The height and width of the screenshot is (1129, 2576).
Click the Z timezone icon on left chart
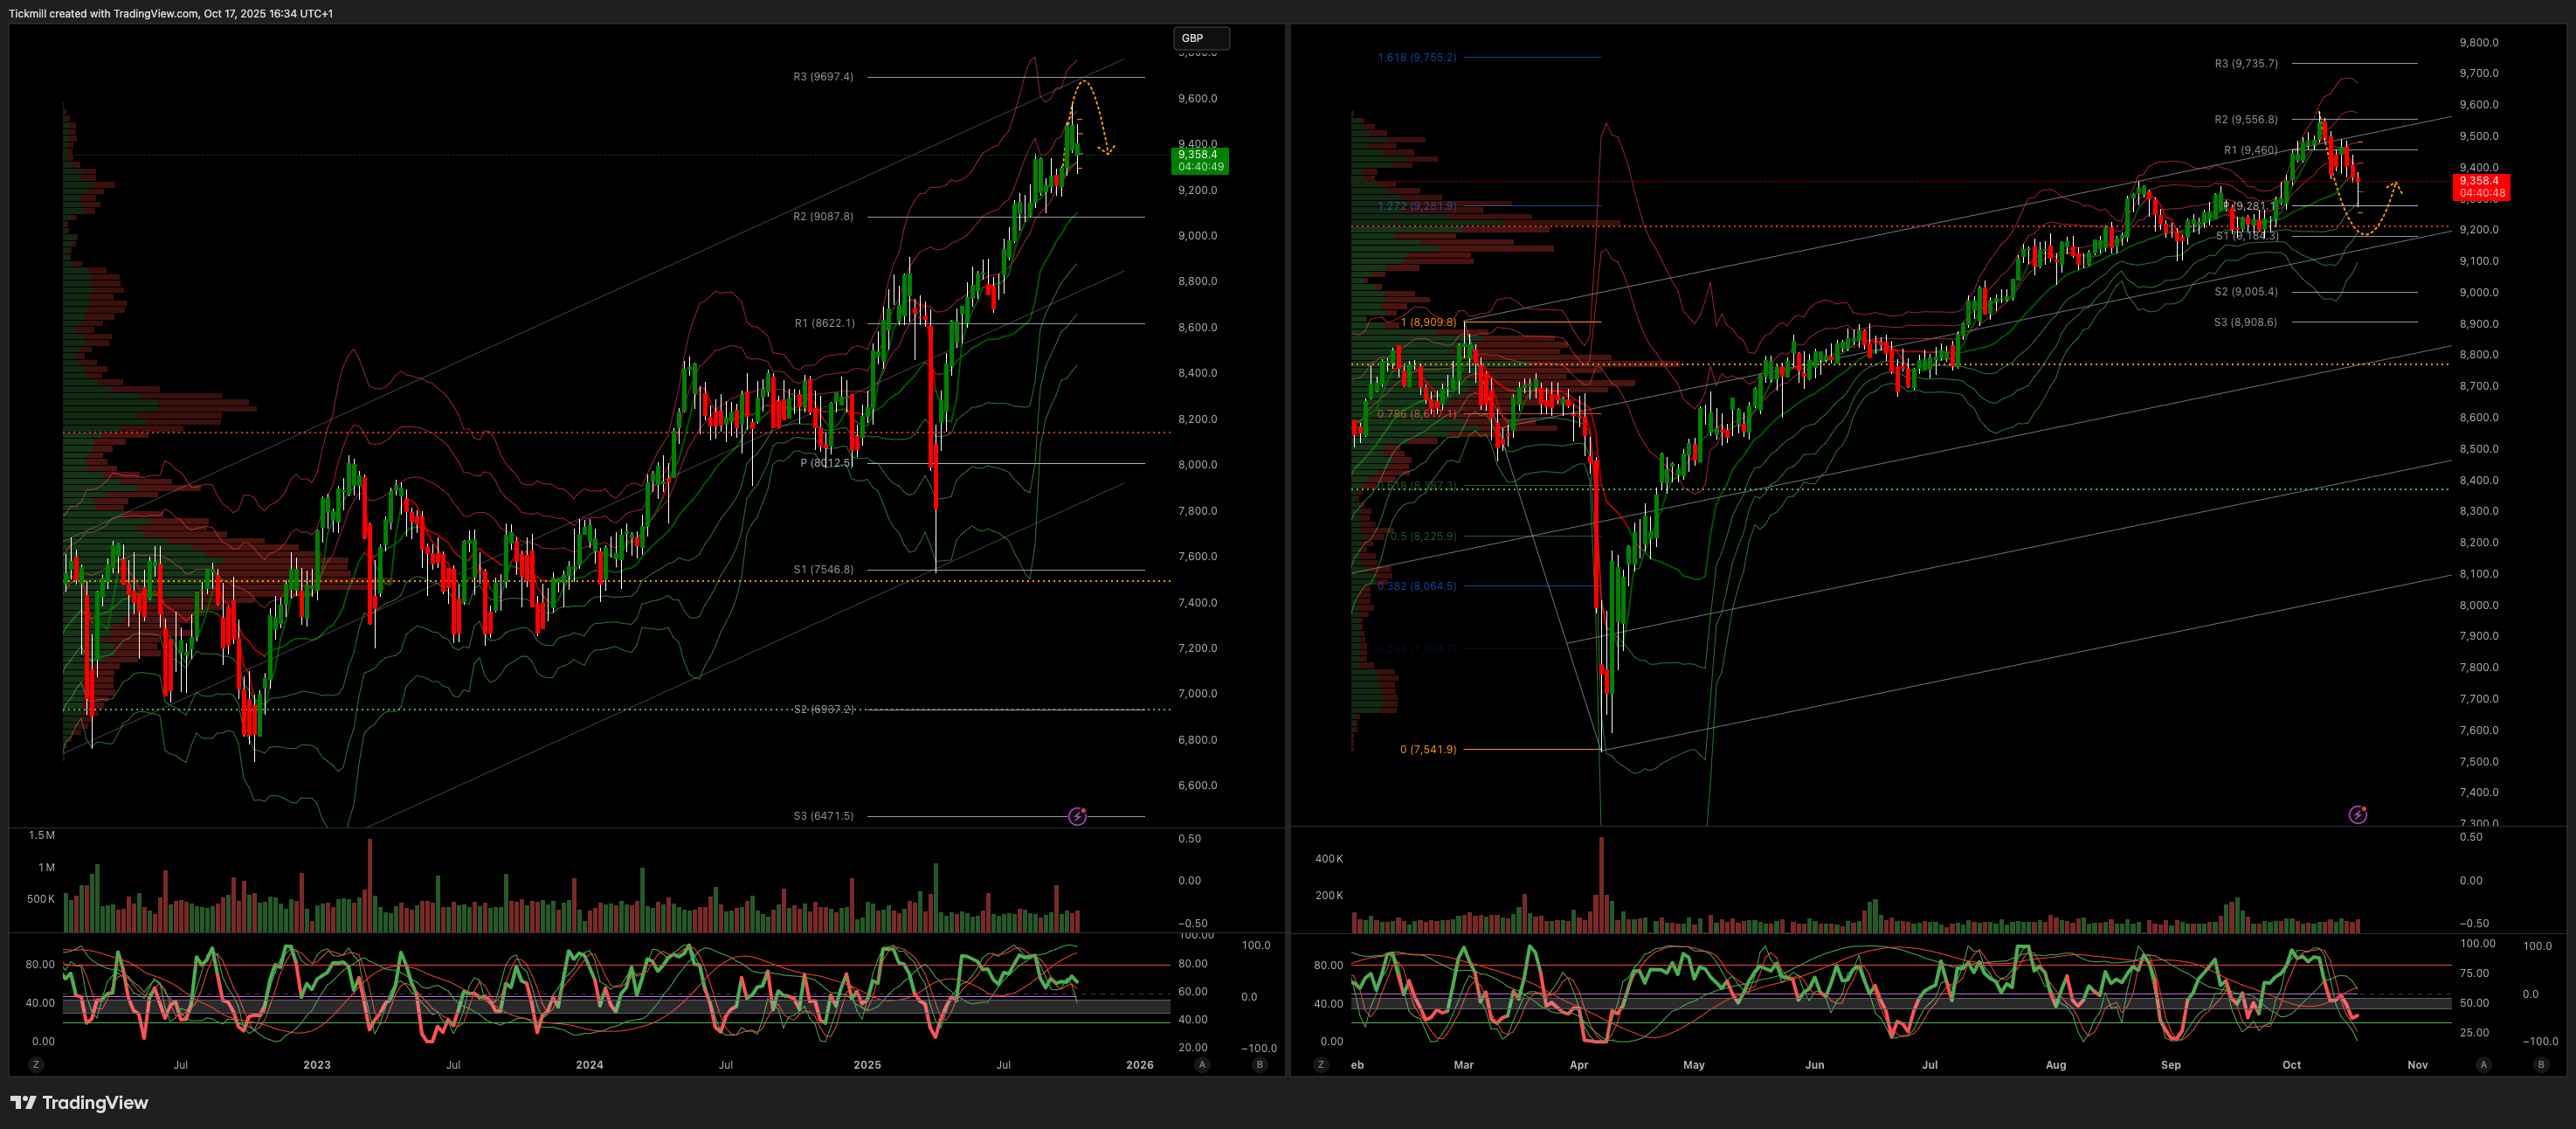[36, 1065]
